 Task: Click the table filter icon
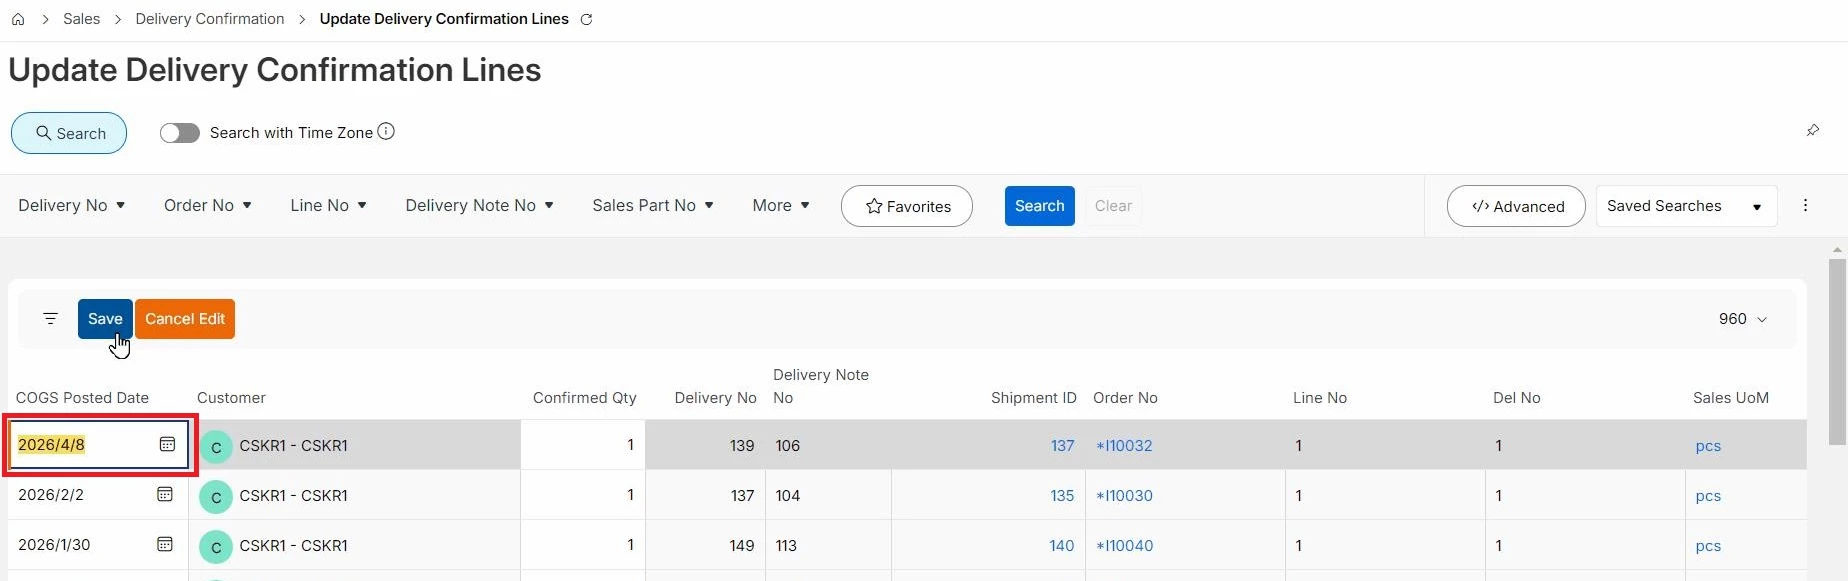click(50, 319)
